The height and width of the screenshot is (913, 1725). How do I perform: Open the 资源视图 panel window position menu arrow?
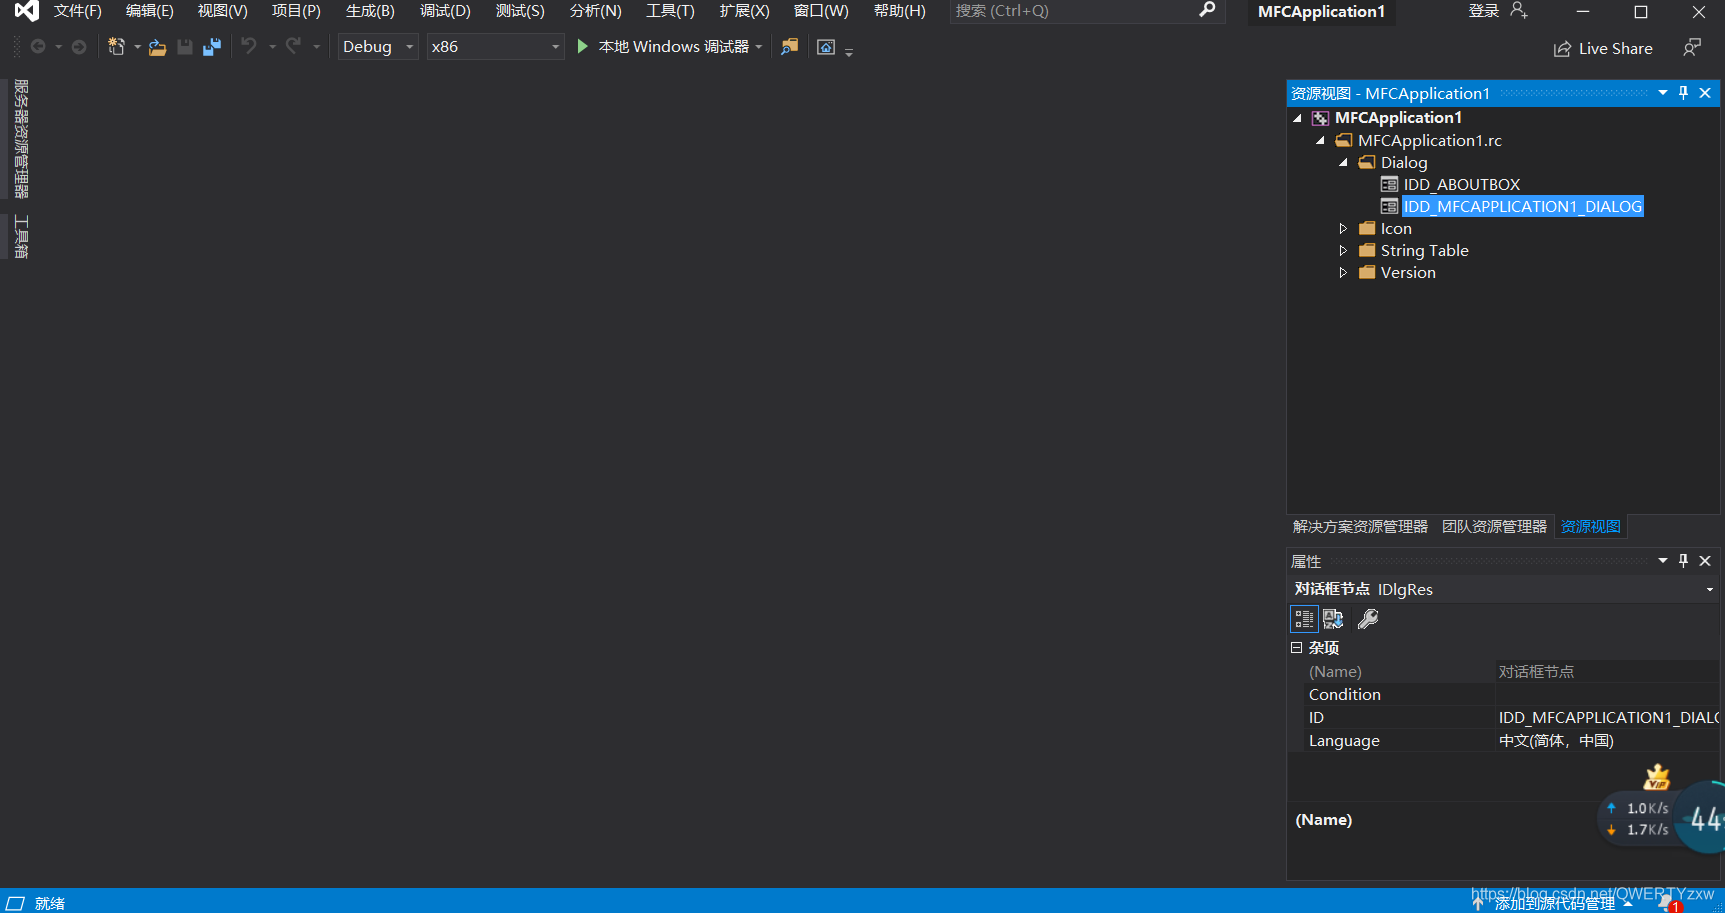click(x=1663, y=93)
